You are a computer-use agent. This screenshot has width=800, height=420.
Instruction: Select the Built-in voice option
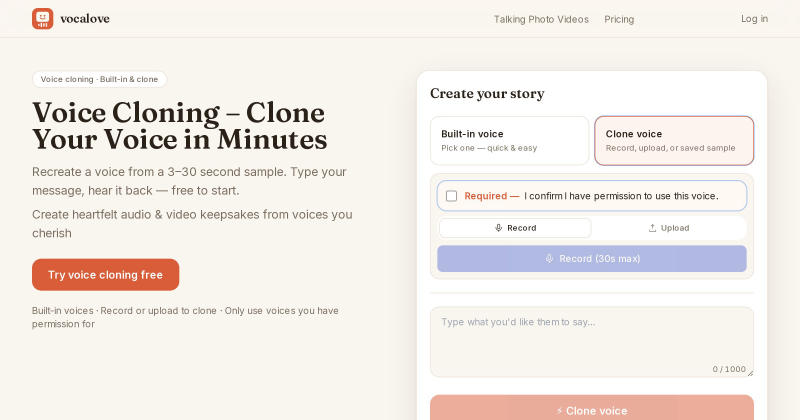click(509, 141)
